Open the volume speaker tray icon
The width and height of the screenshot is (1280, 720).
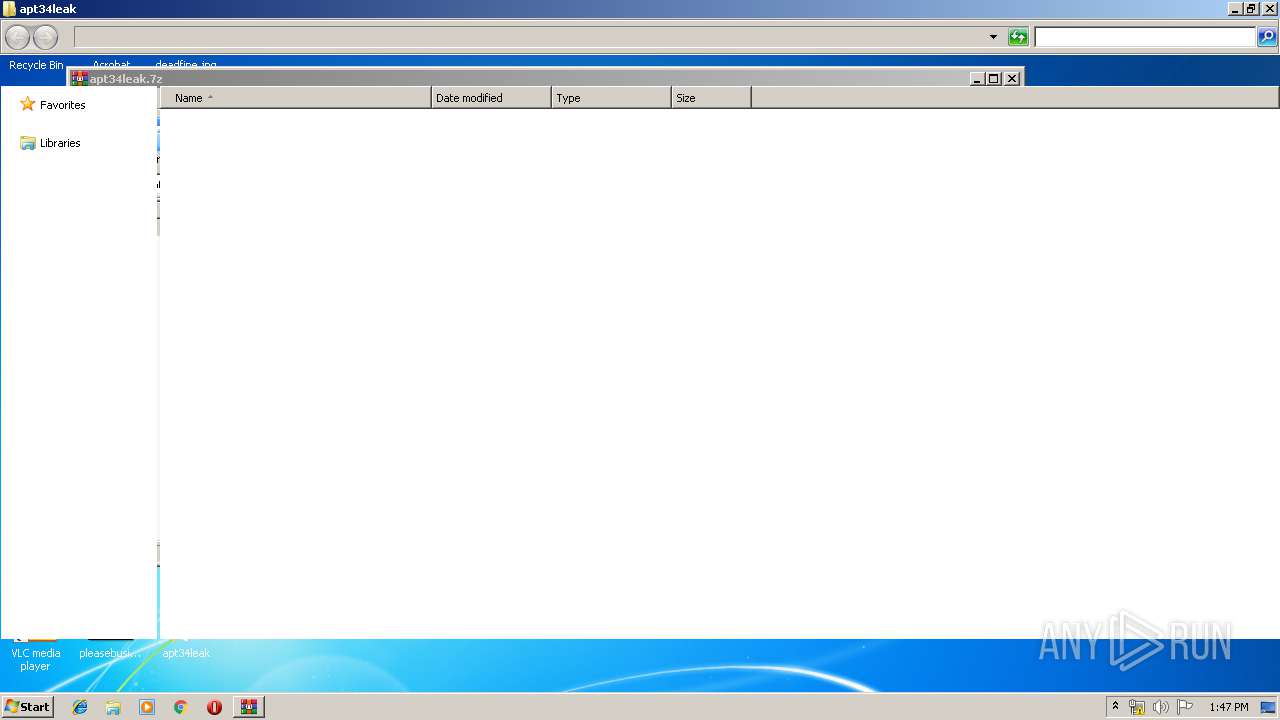tap(1161, 707)
